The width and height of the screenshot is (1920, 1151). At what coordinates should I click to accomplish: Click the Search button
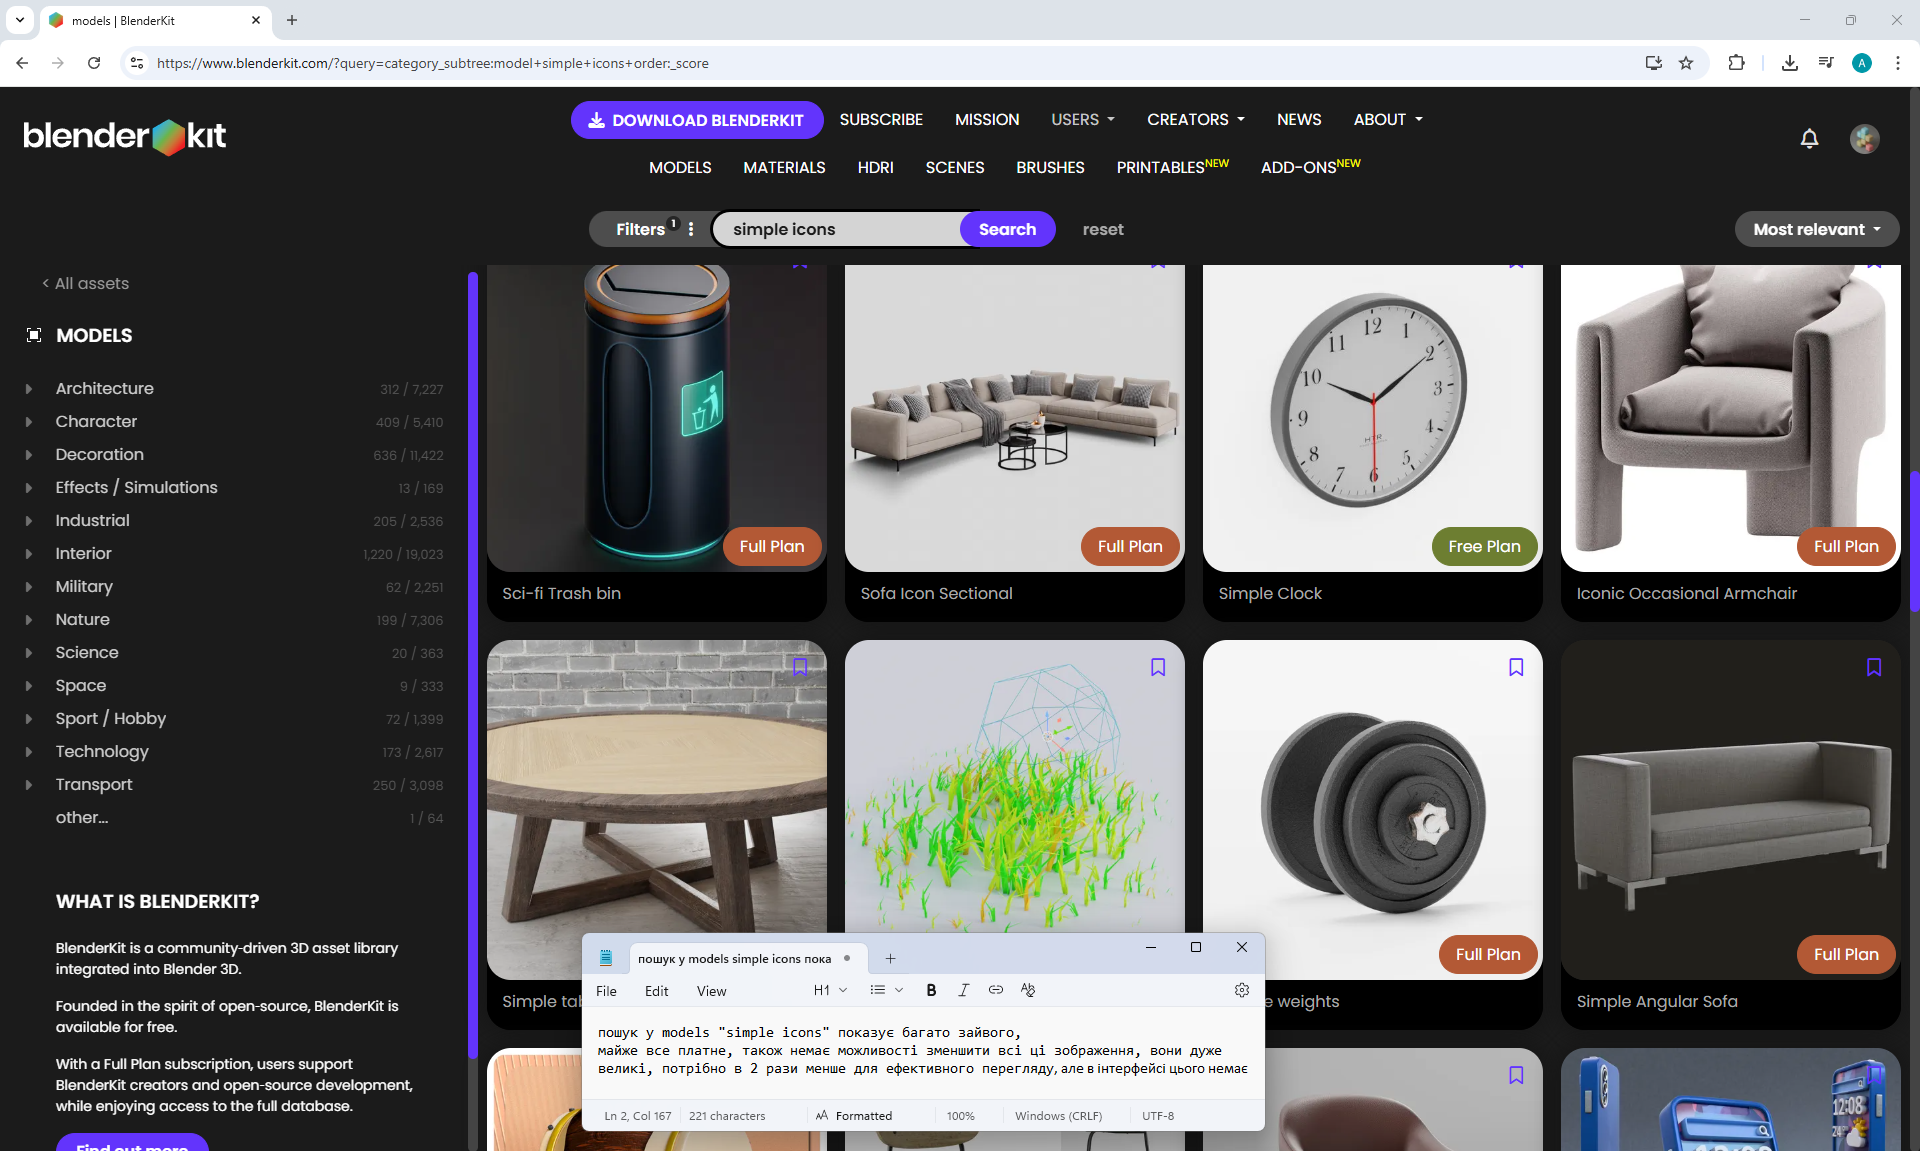1007,229
